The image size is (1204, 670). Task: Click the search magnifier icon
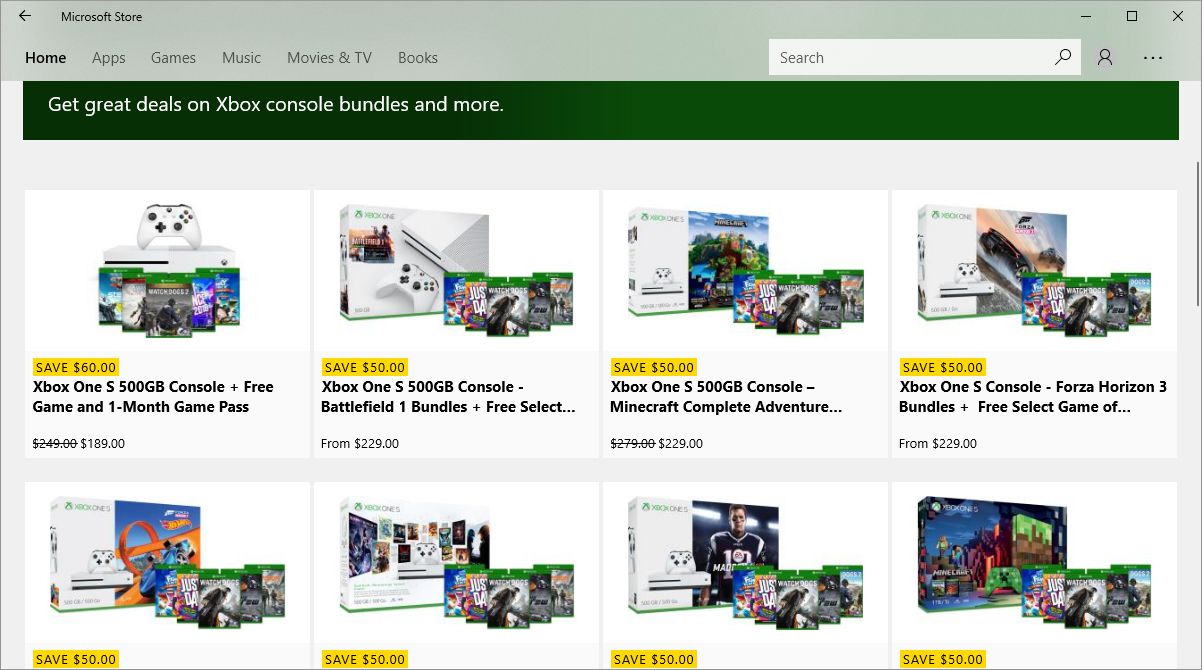point(1062,57)
